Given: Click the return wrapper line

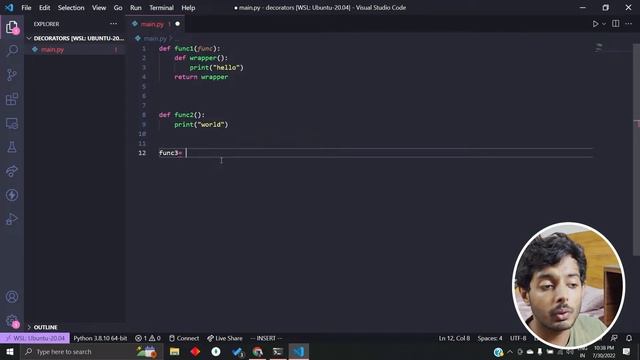Looking at the screenshot, I should (201, 77).
